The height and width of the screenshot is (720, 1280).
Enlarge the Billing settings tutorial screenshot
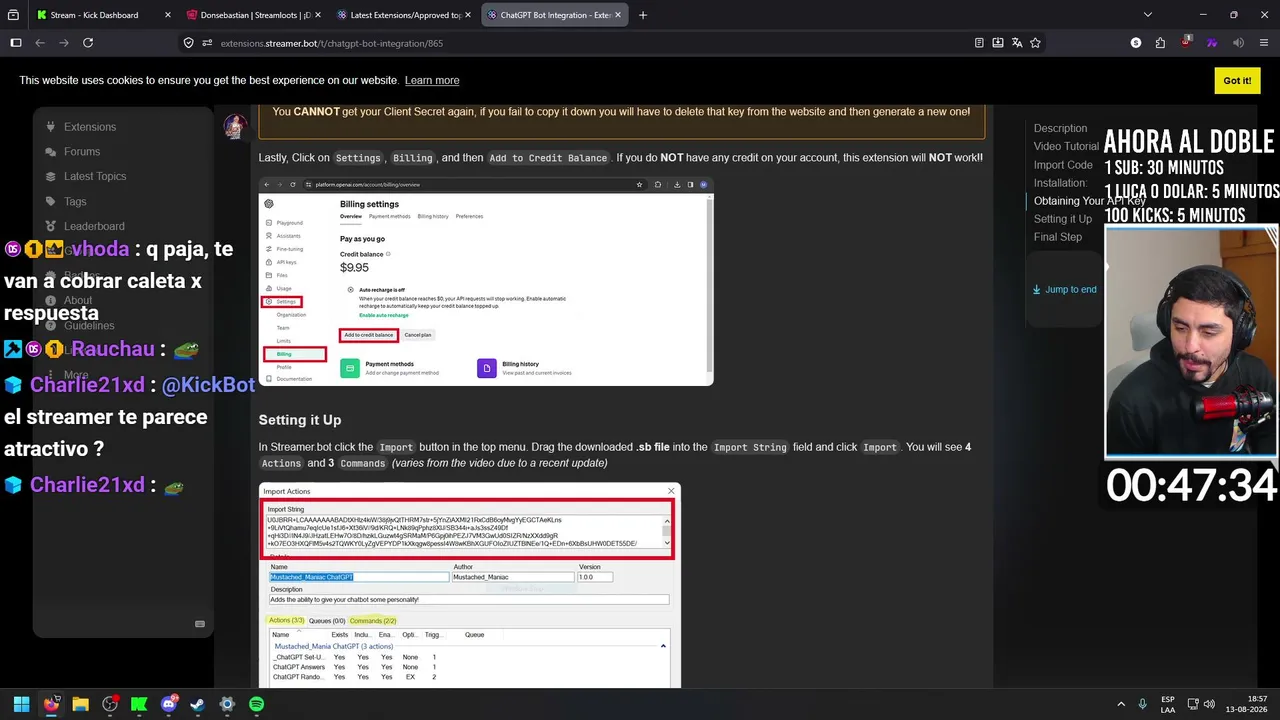486,281
